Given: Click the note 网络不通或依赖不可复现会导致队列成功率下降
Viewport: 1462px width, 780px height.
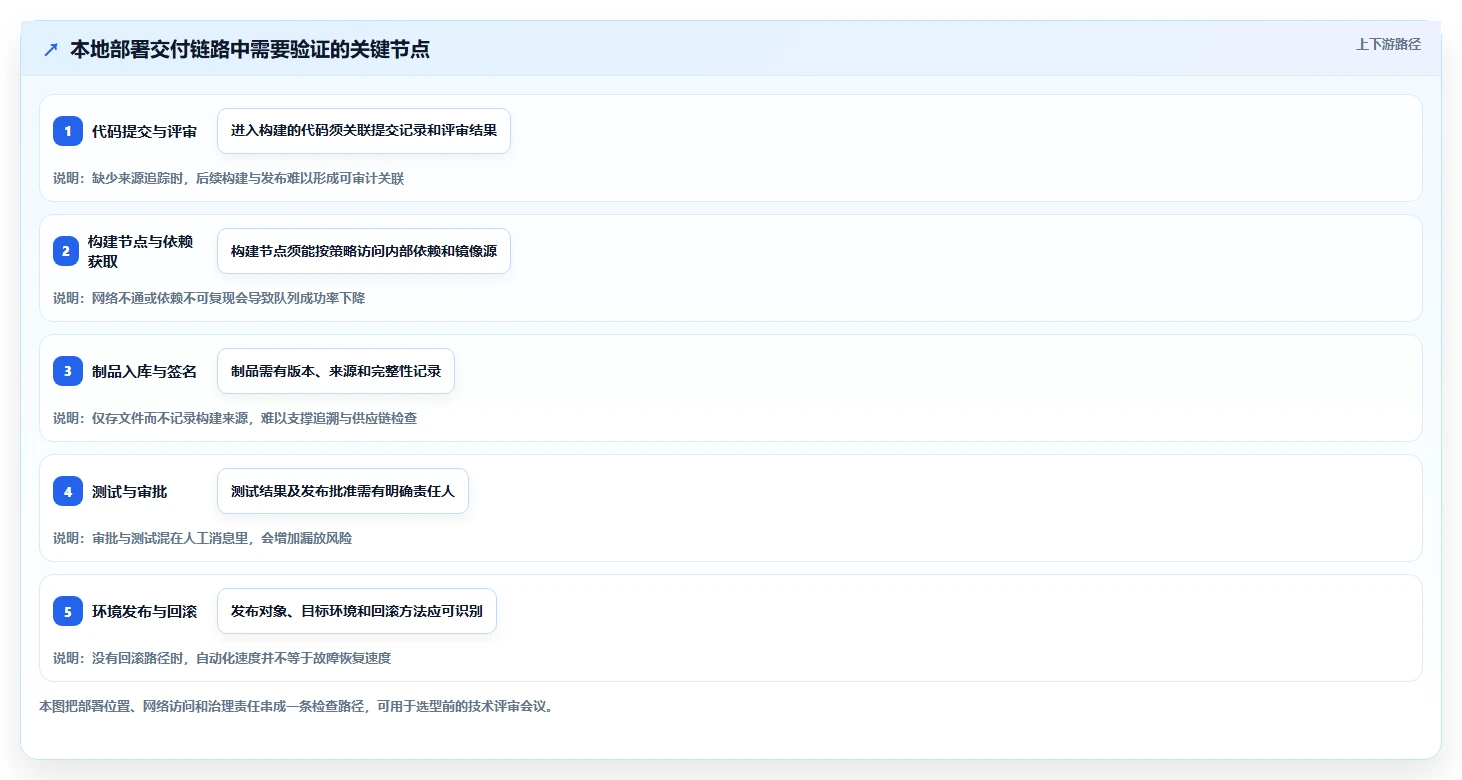Looking at the screenshot, I should pyautogui.click(x=228, y=298).
